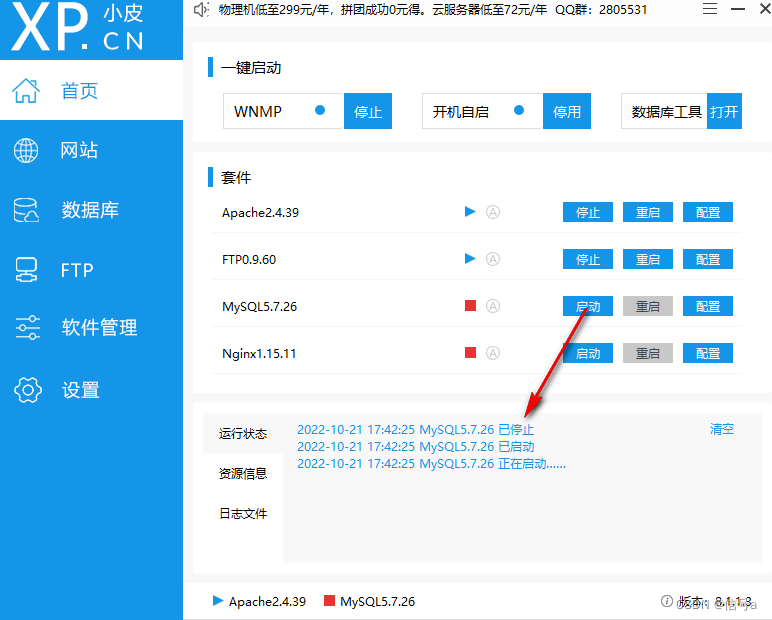772x620 pixels.
Task: Click MySQL5.7.26 greyed 重启 button
Action: tap(648, 306)
